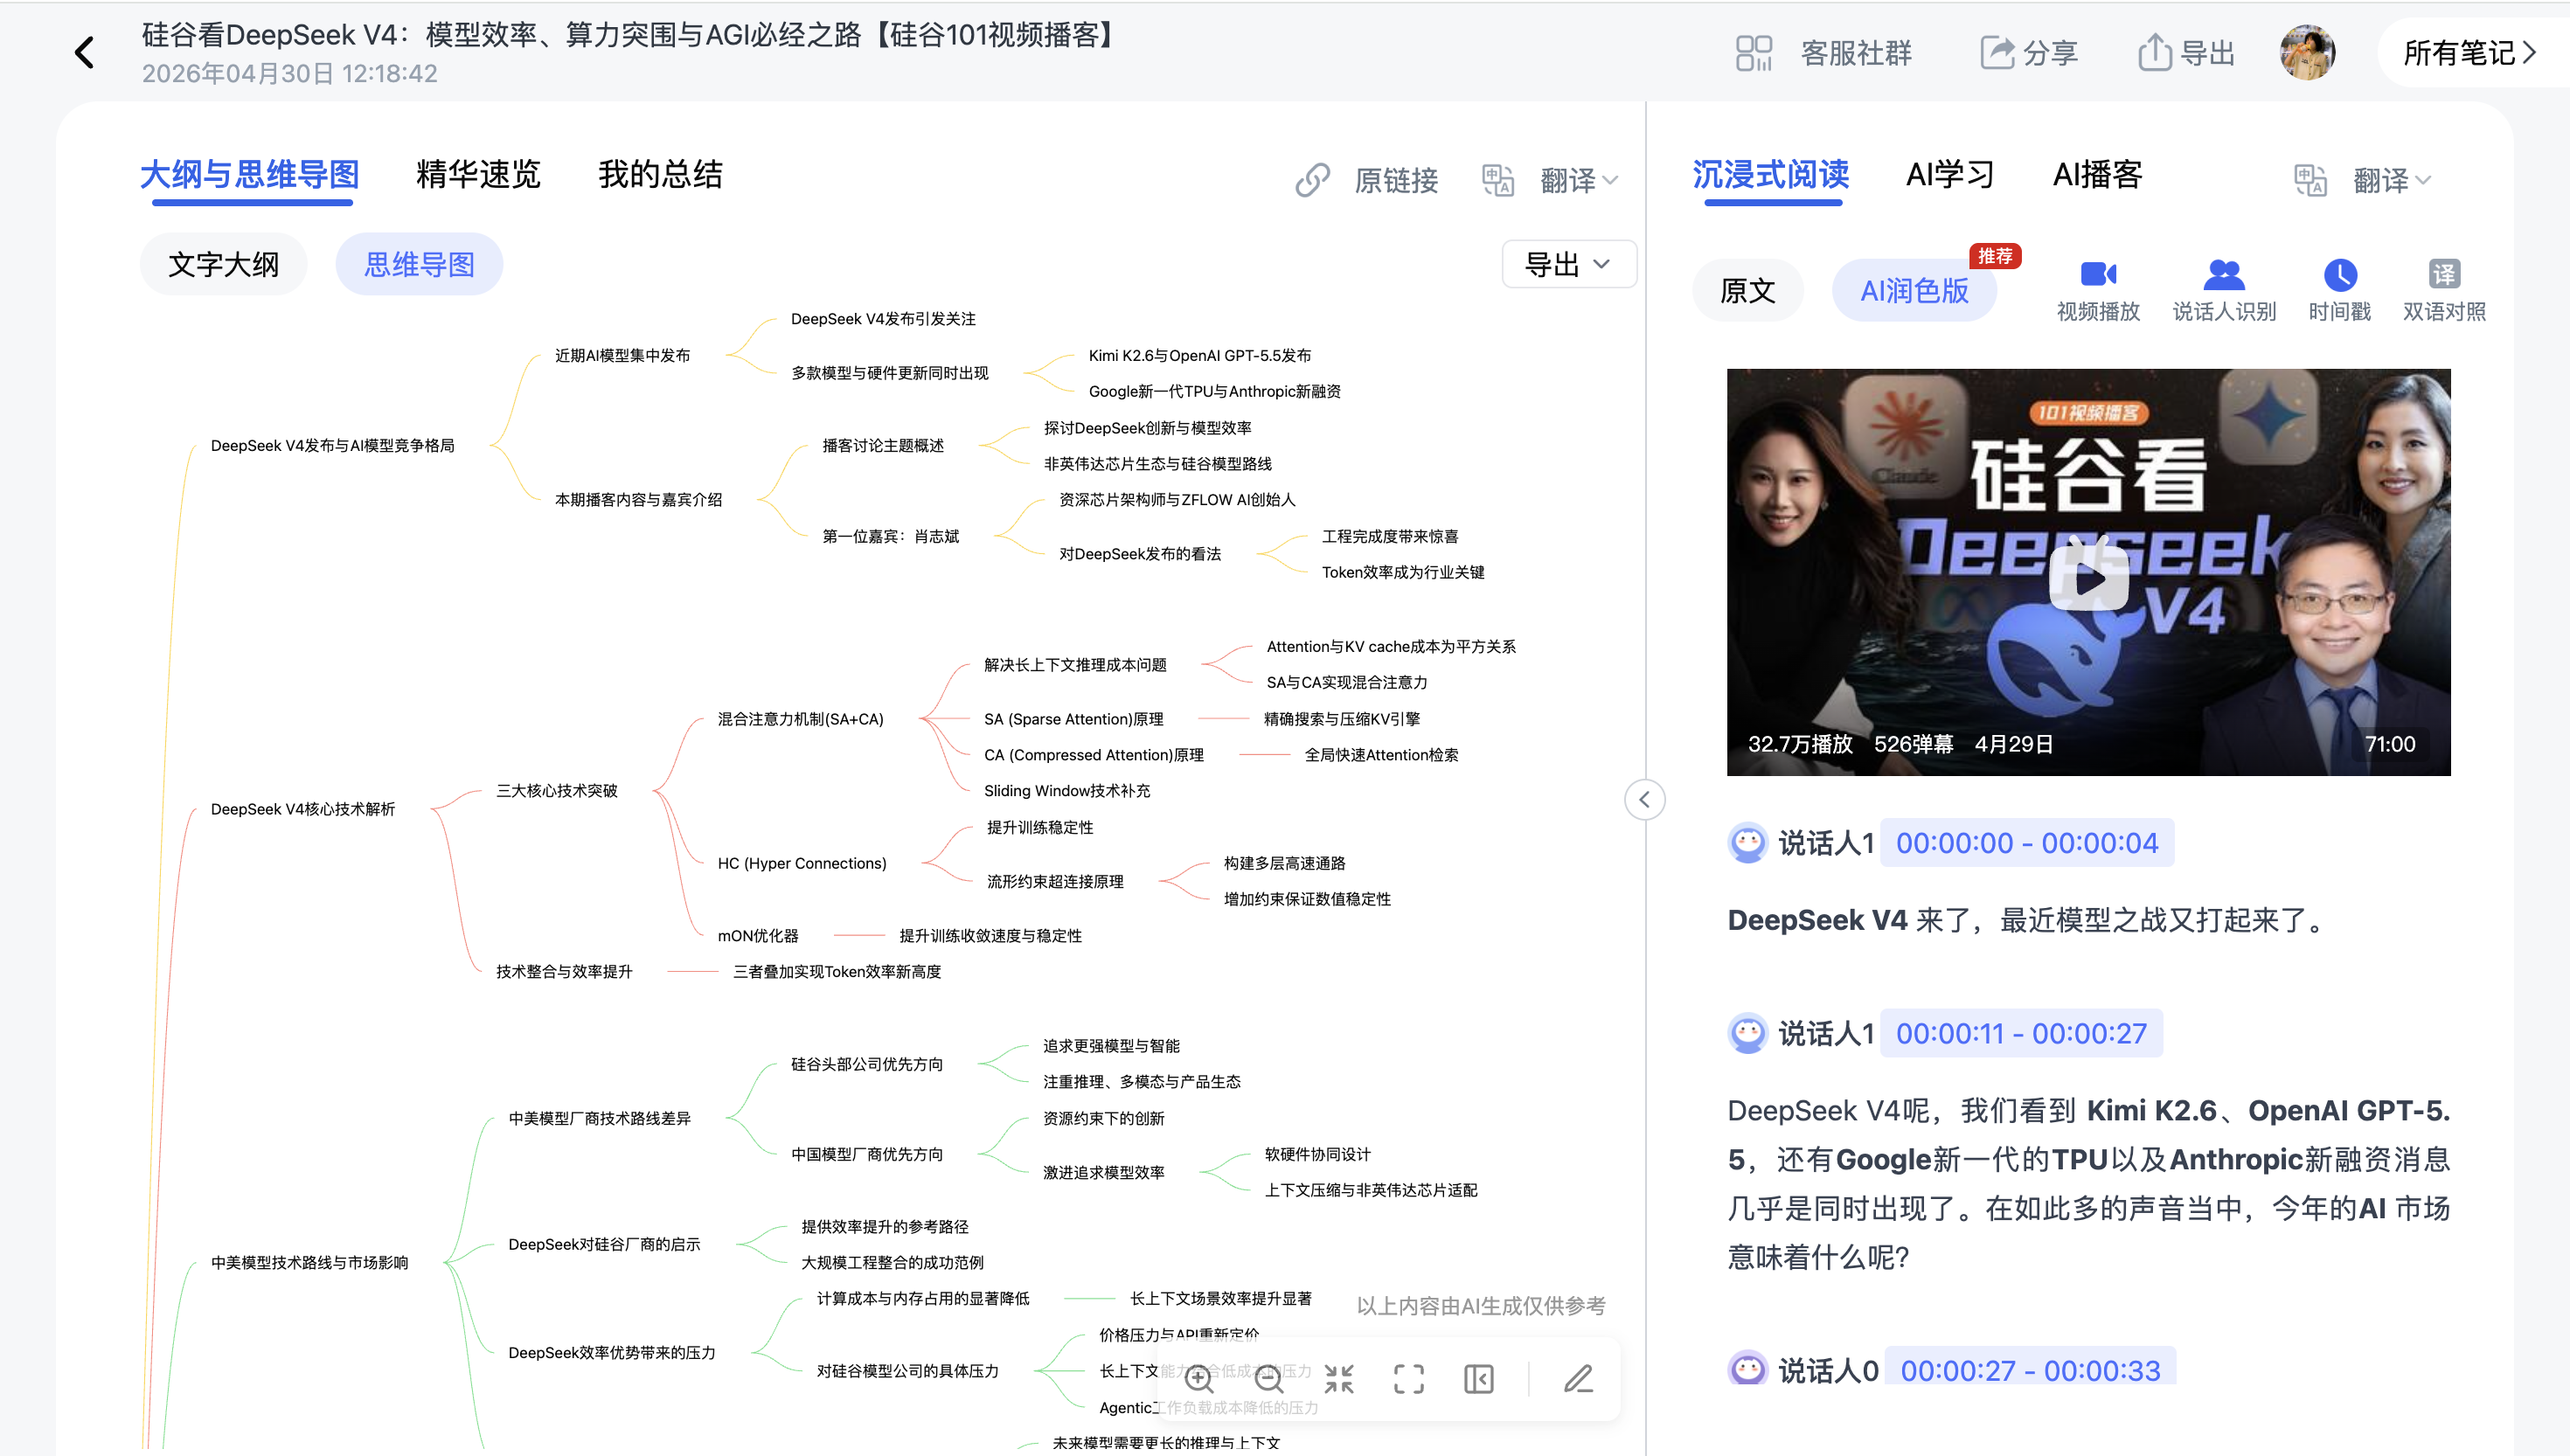Click the 推荐 badge on AI润色版
This screenshot has width=2570, height=1456.
1995,256
